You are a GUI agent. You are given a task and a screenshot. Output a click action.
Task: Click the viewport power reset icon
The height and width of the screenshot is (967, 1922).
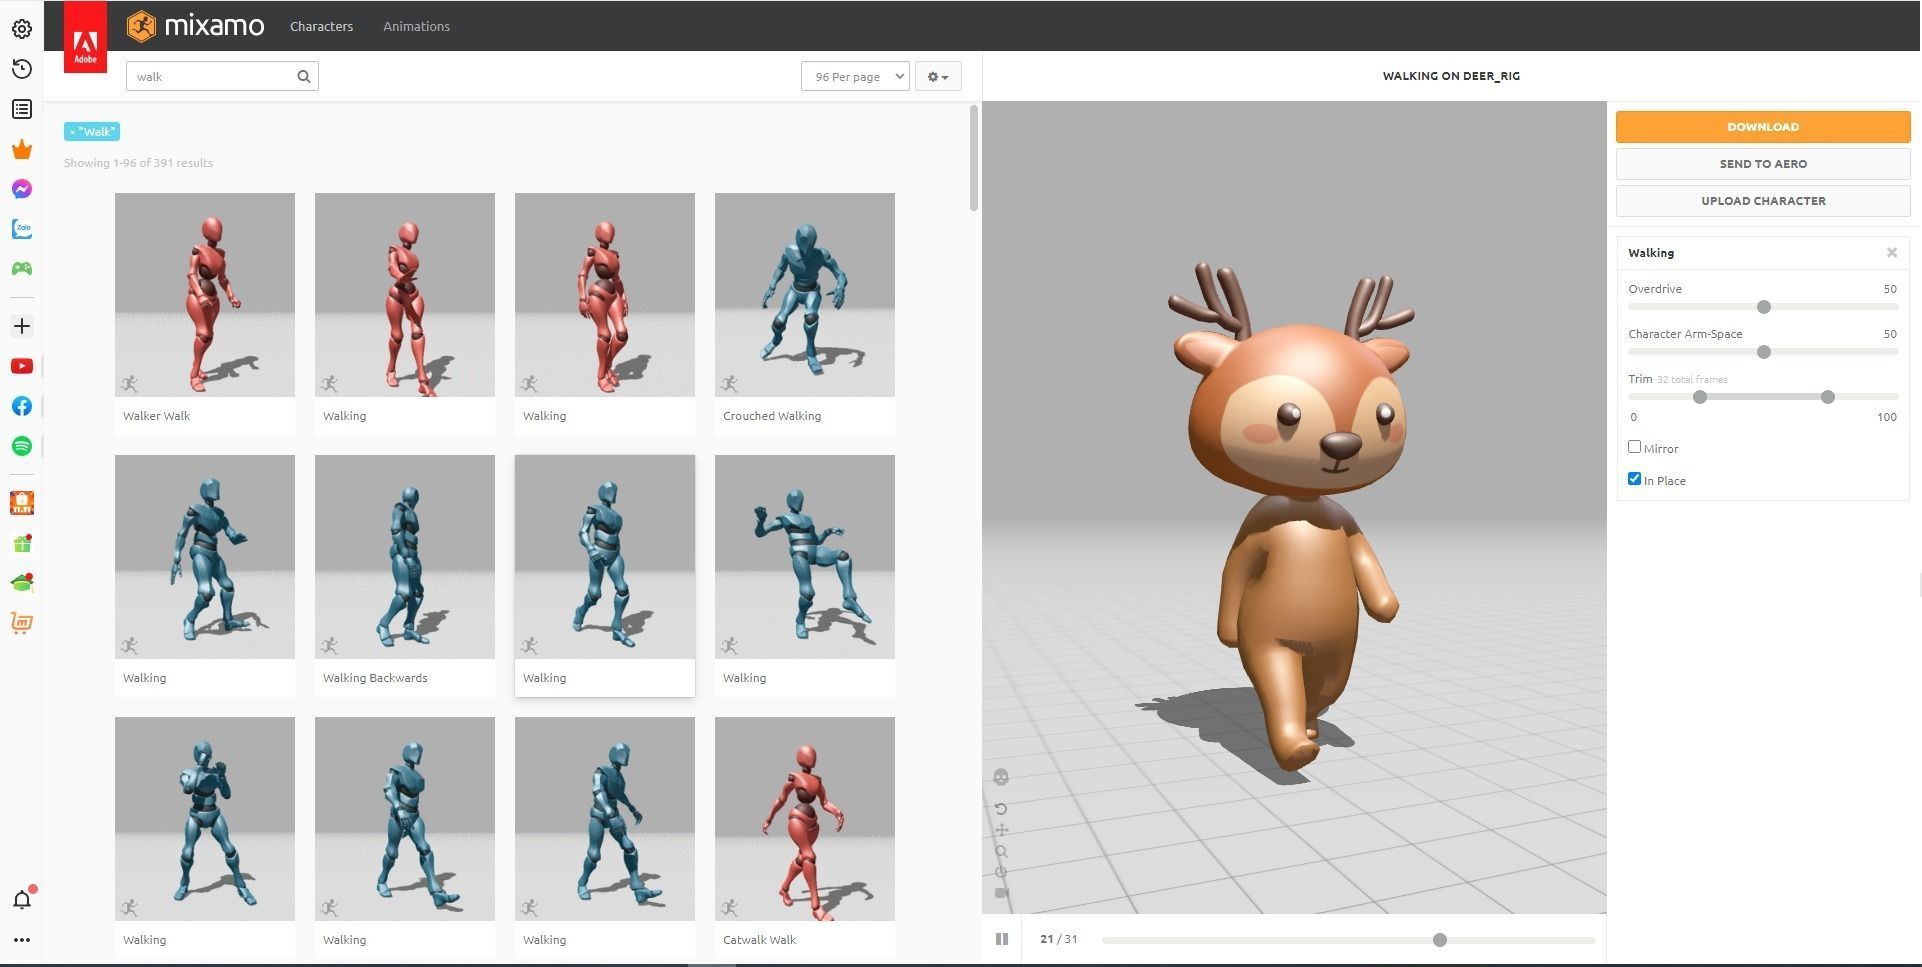point(1001,872)
